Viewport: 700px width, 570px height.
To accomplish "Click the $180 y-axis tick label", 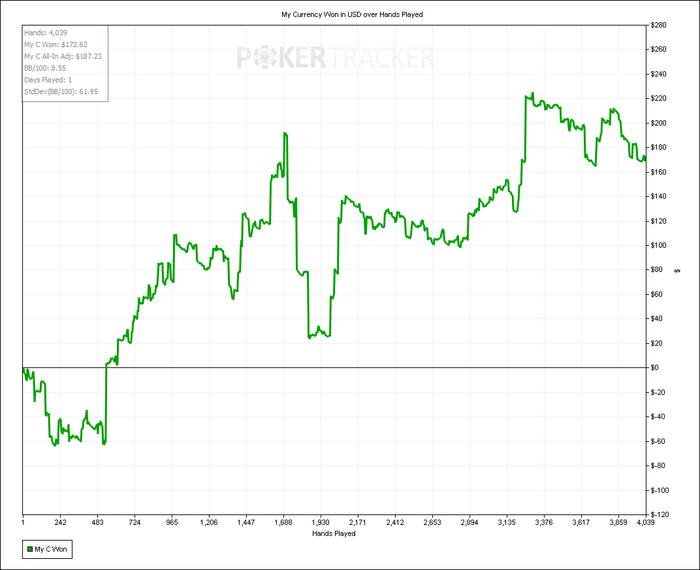I will tap(658, 147).
